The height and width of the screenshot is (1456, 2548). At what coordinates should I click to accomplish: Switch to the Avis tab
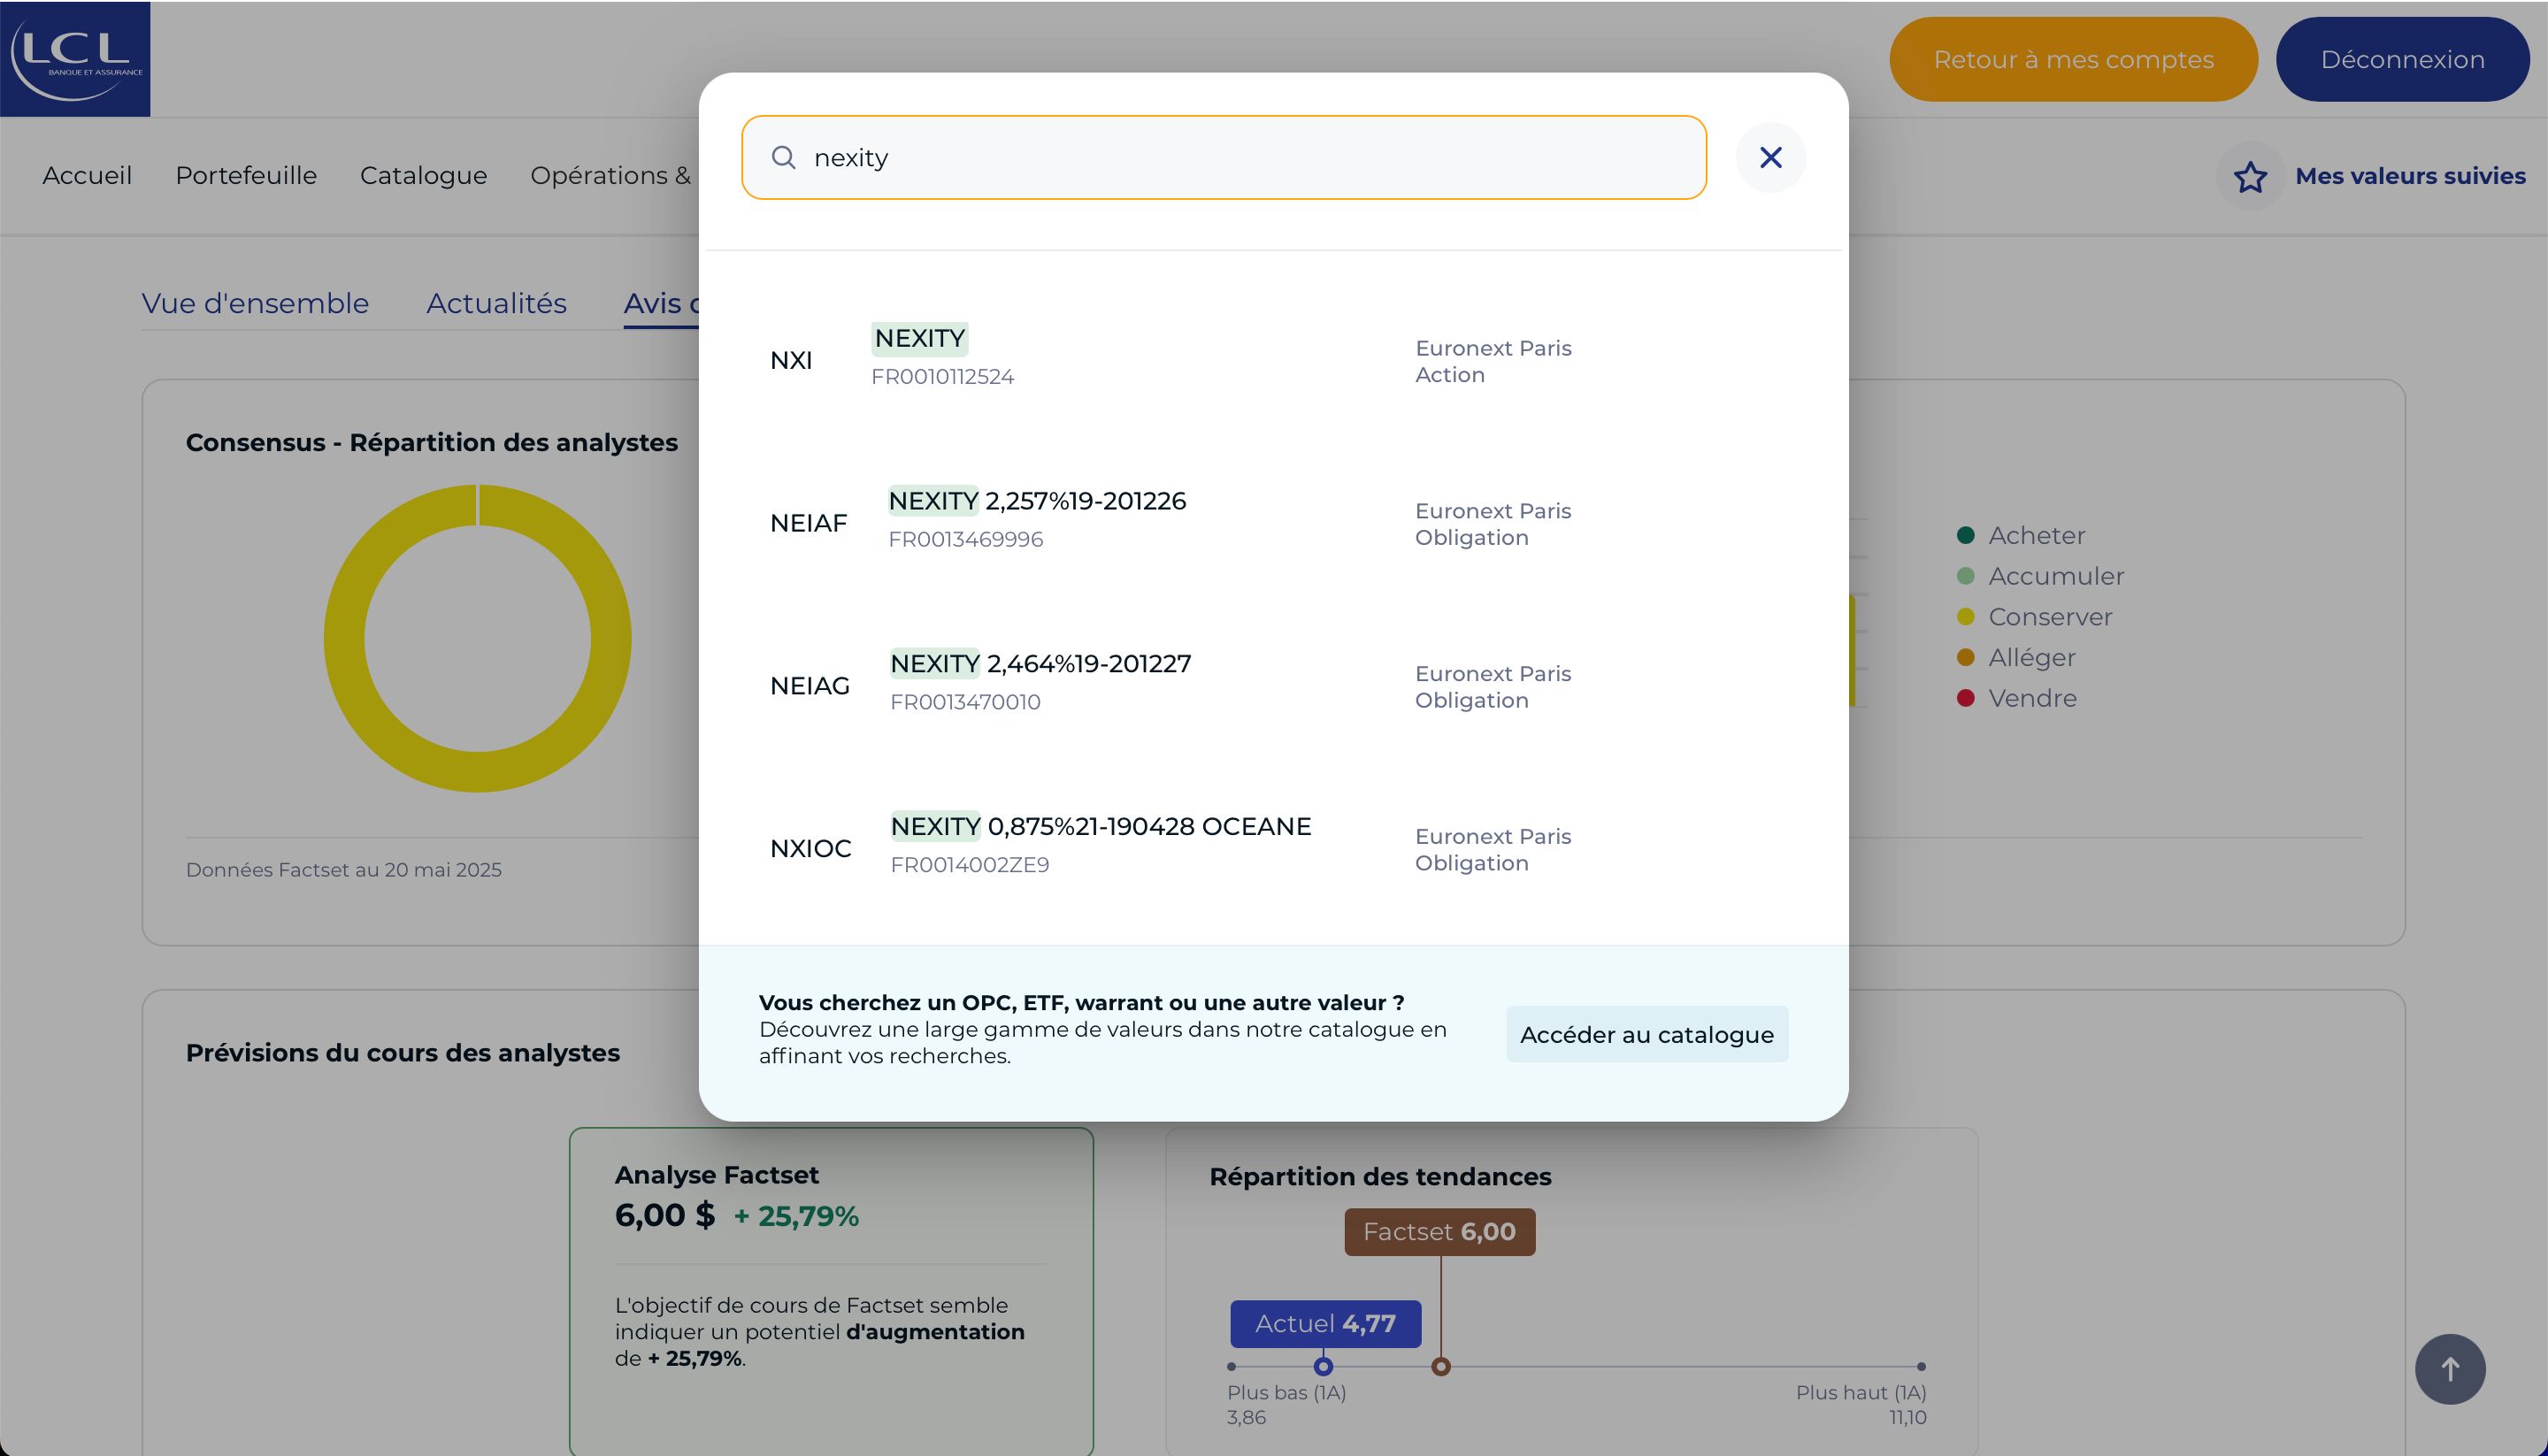(662, 303)
